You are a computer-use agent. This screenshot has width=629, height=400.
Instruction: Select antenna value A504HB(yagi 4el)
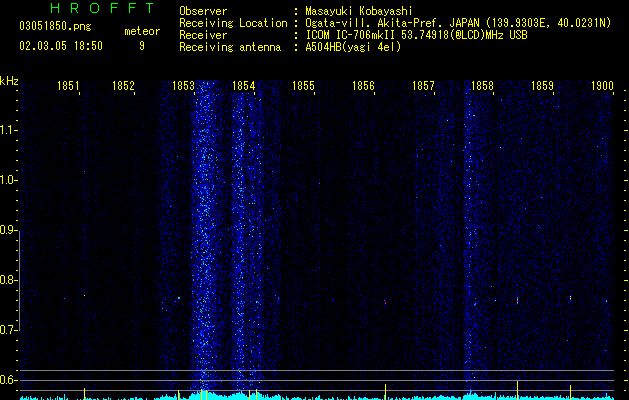[x=353, y=47]
